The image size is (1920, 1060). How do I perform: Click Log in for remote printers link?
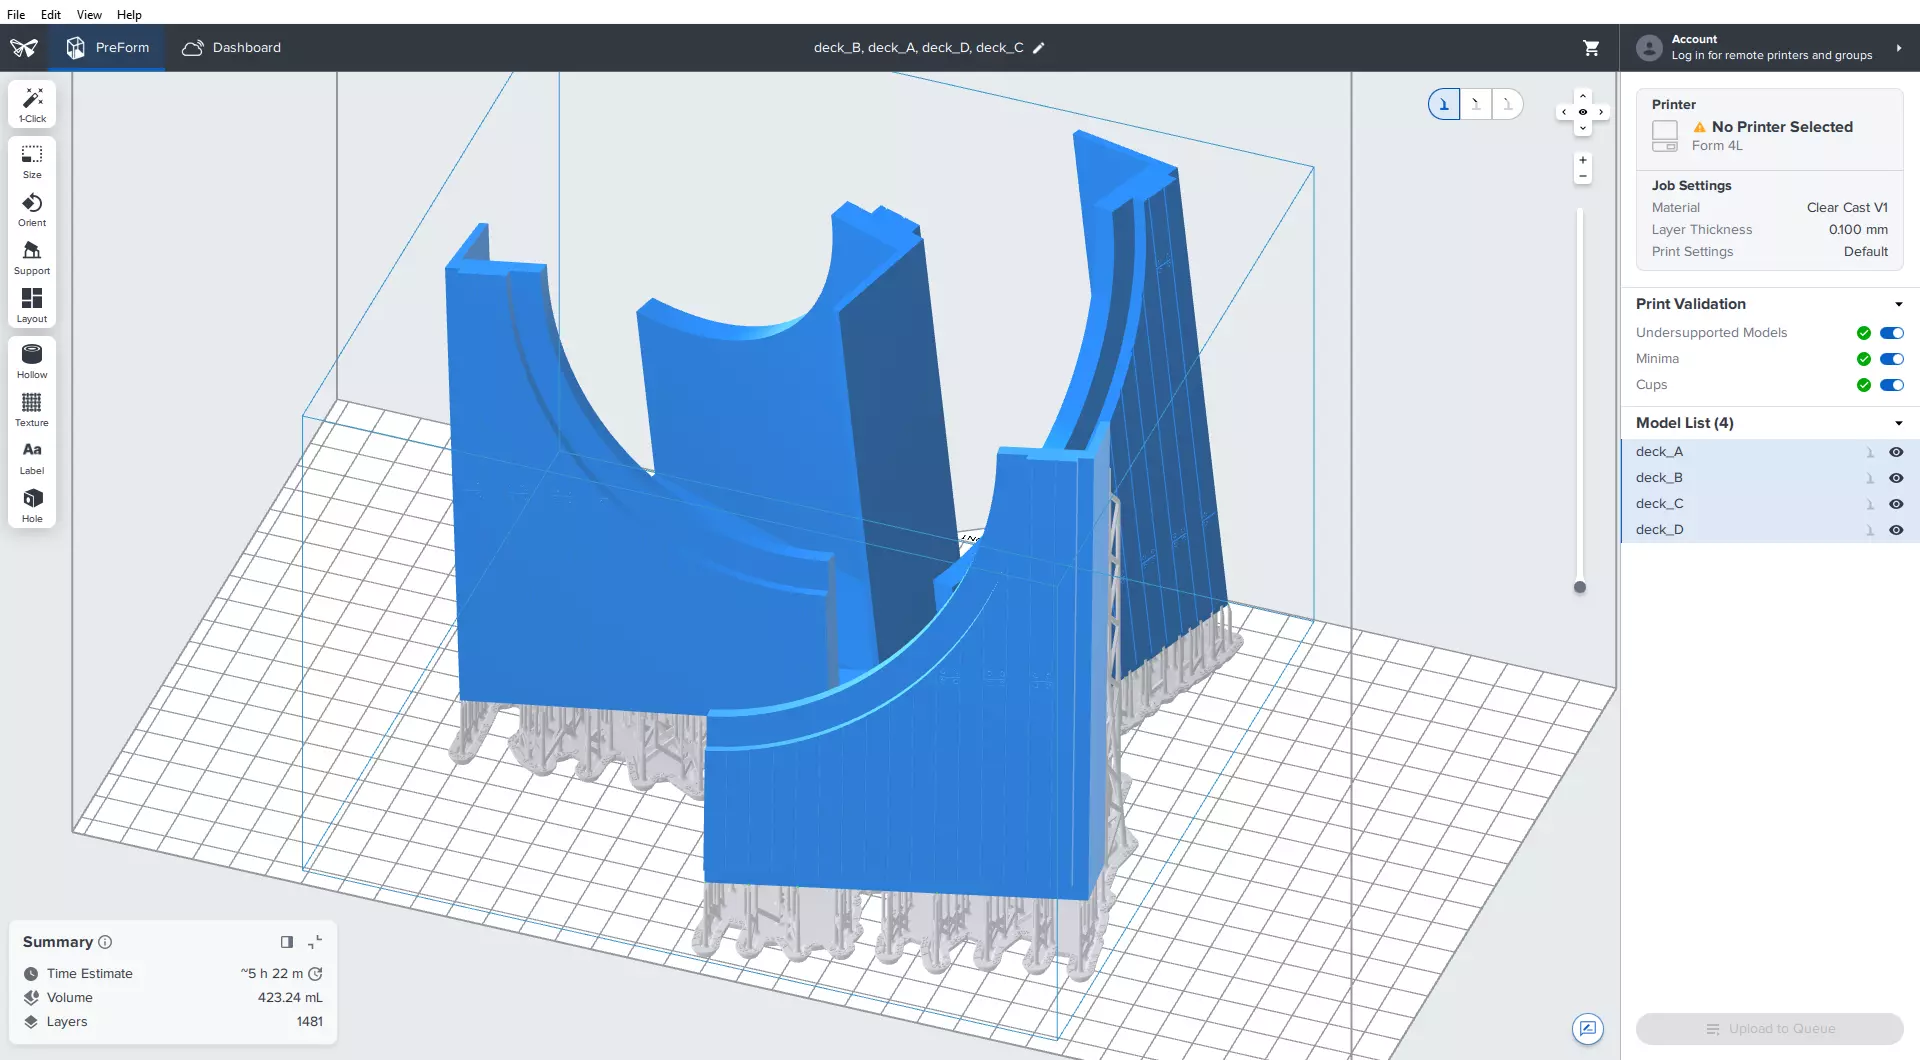pyautogui.click(x=1772, y=56)
